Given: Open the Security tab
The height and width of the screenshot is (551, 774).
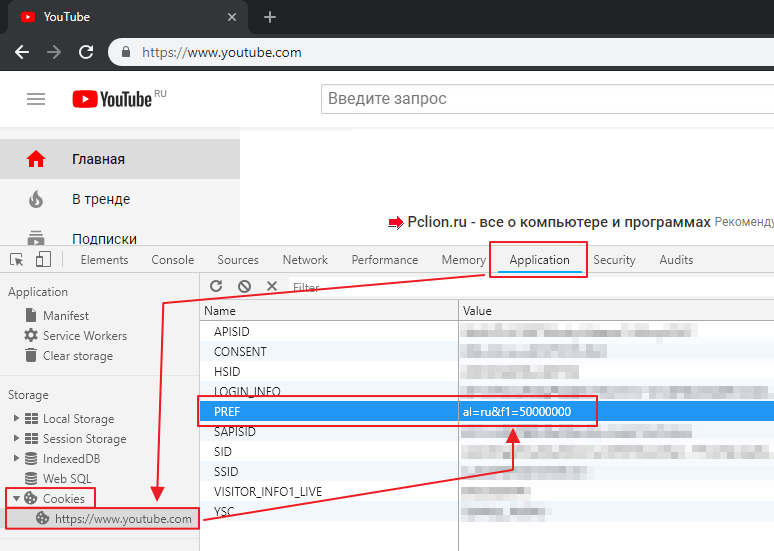Looking at the screenshot, I should pos(614,260).
